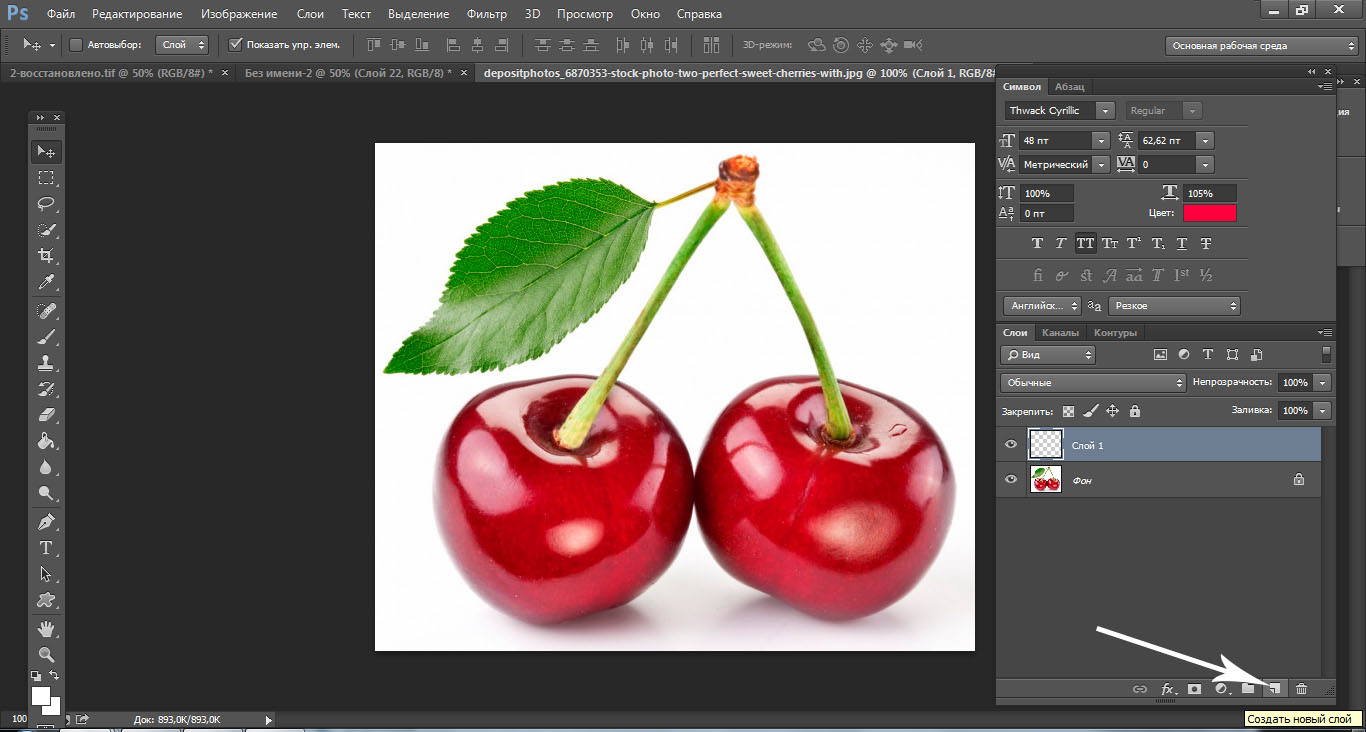1366x732 pixels.
Task: Open the Thwack Cyrillic font dropdown
Action: (x=1105, y=111)
